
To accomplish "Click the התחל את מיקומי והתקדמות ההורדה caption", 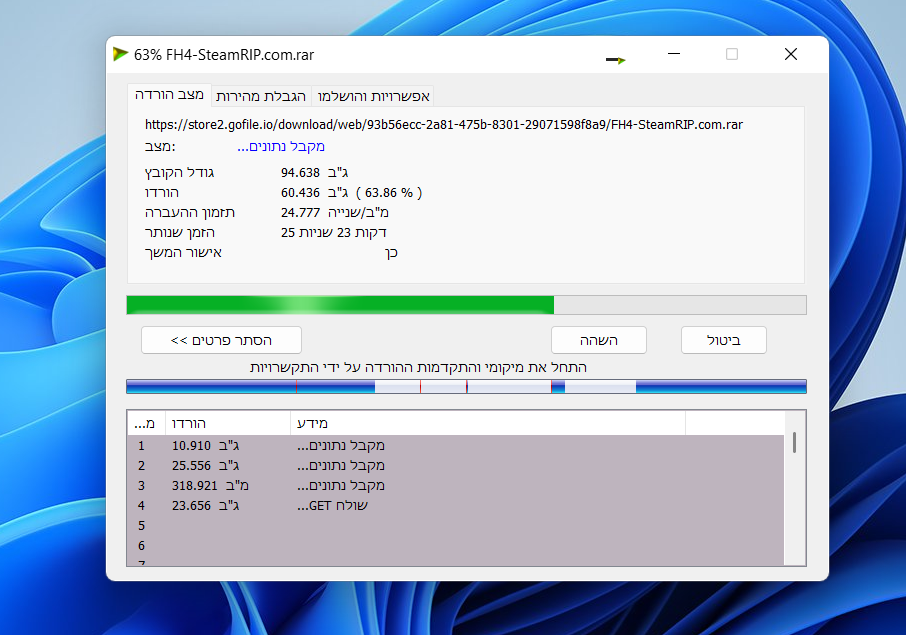I will (418, 367).
